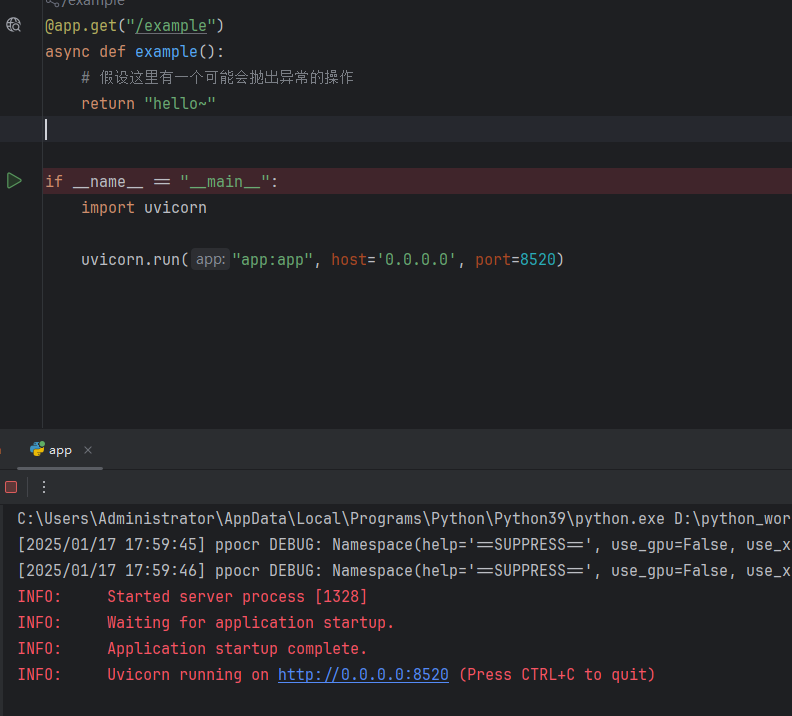Click the highlighted if __name__ line
Viewport: 792px width, 716px height.
click(x=160, y=182)
